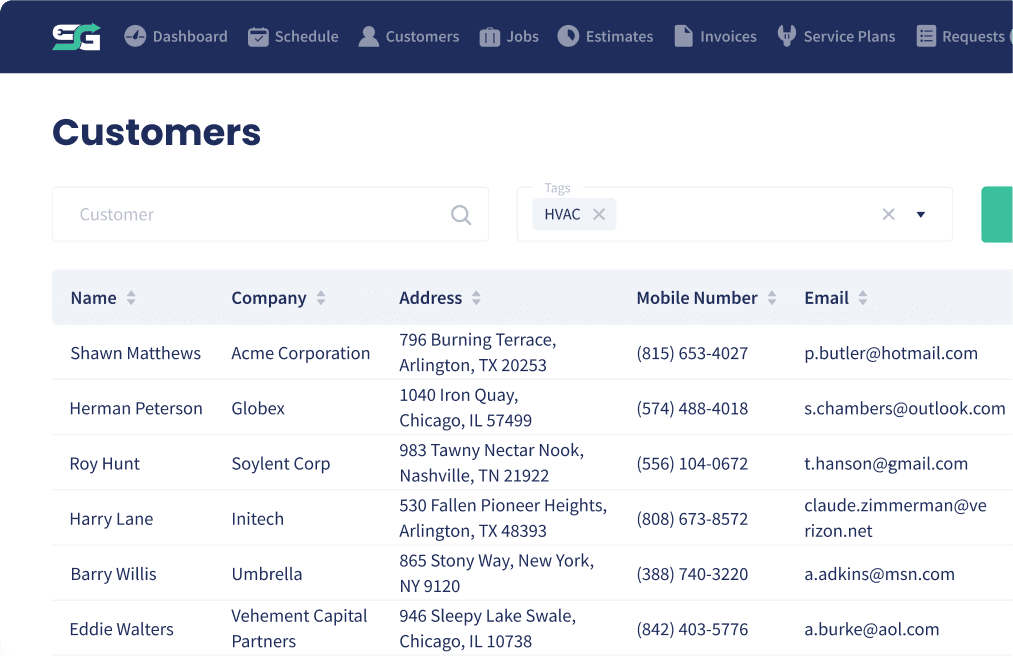Image resolution: width=1013 pixels, height=656 pixels.
Task: Sort table by Company column
Action: coord(320,298)
